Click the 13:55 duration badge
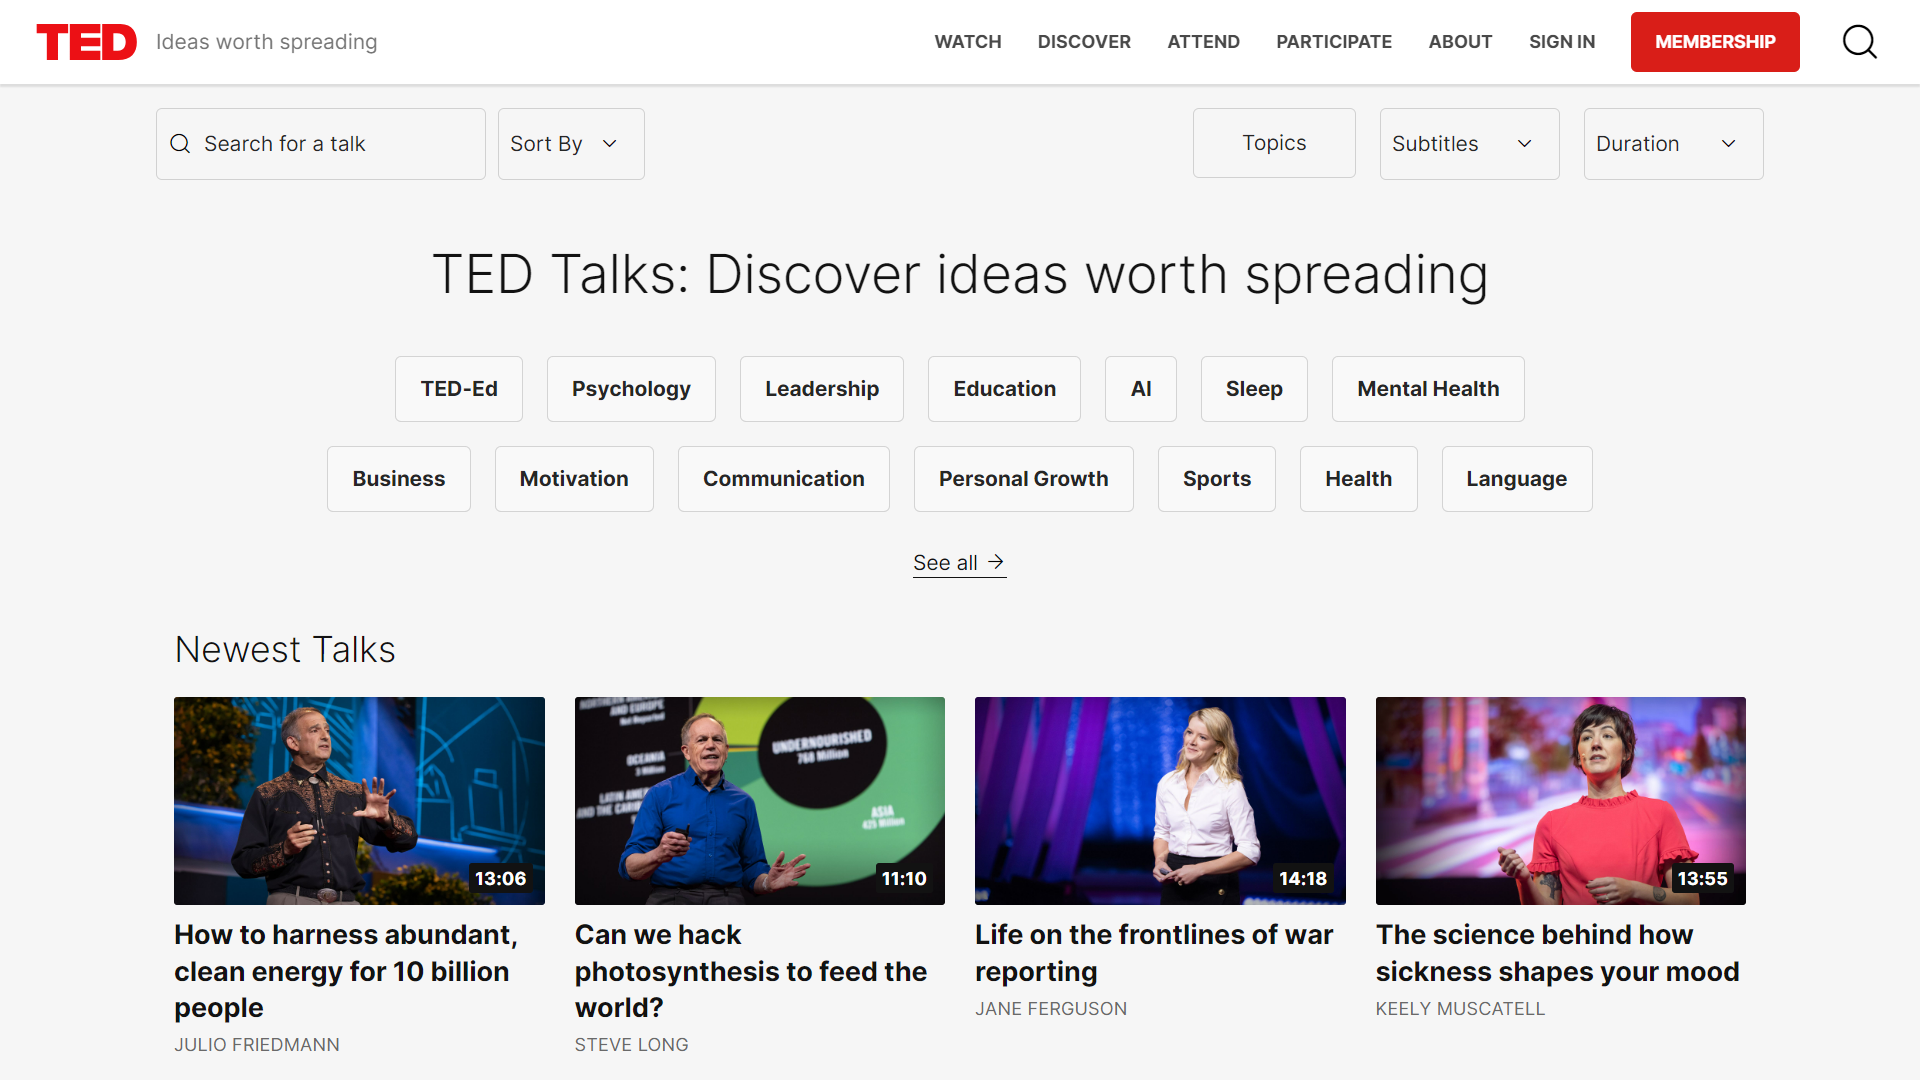The height and width of the screenshot is (1080, 1920). 1702,878
